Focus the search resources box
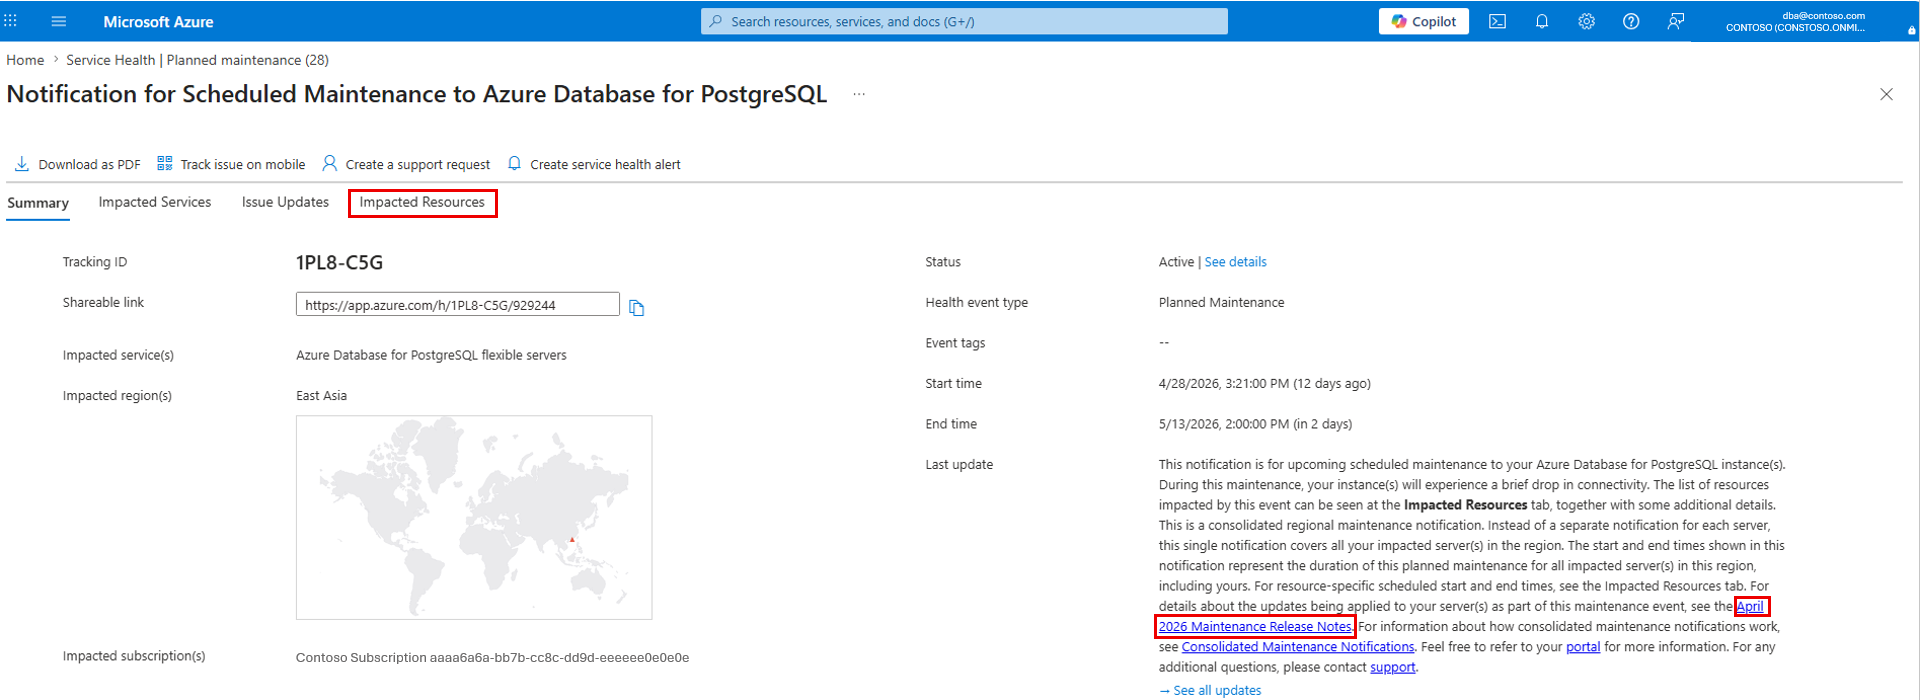The height and width of the screenshot is (700, 1920). tap(964, 21)
